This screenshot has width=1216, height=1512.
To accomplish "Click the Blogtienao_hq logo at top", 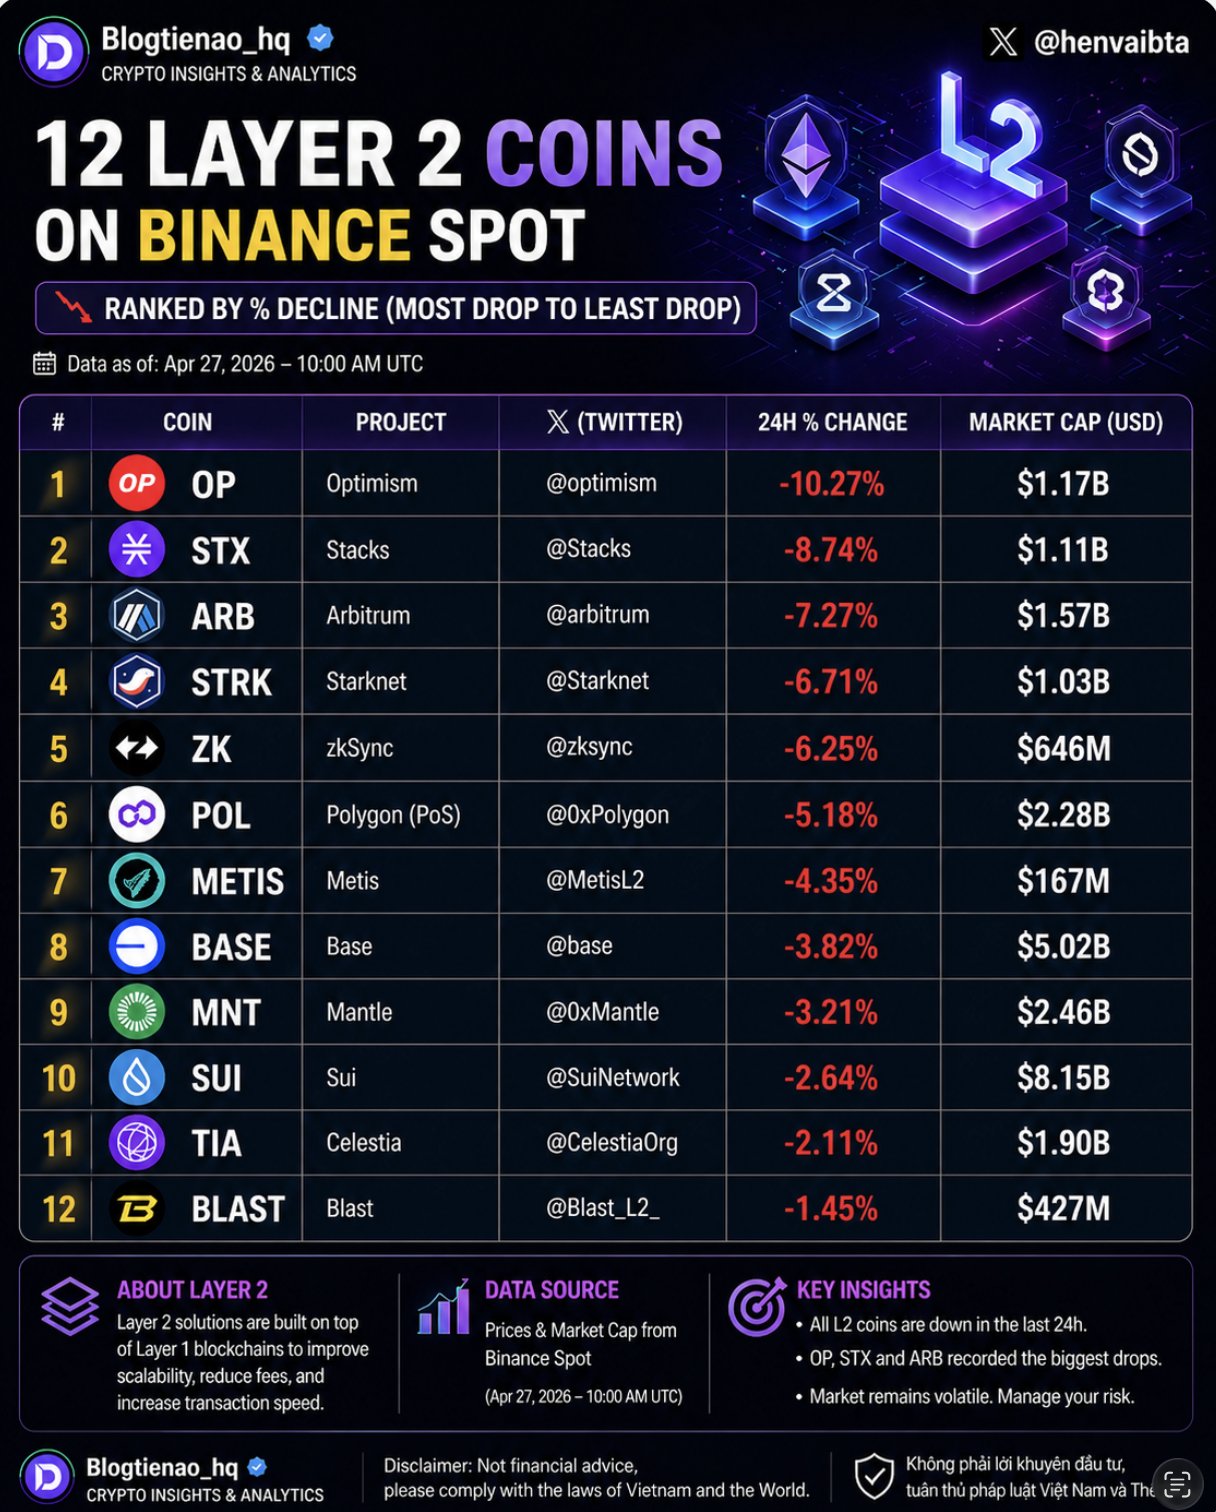I will tap(54, 52).
